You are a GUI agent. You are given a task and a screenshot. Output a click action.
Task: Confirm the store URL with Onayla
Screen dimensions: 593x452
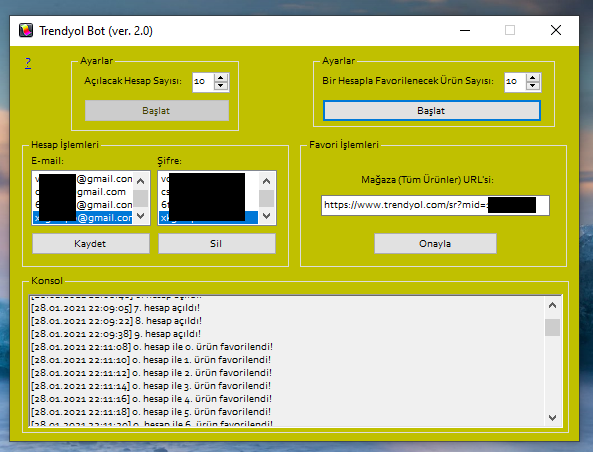pyautogui.click(x=435, y=244)
